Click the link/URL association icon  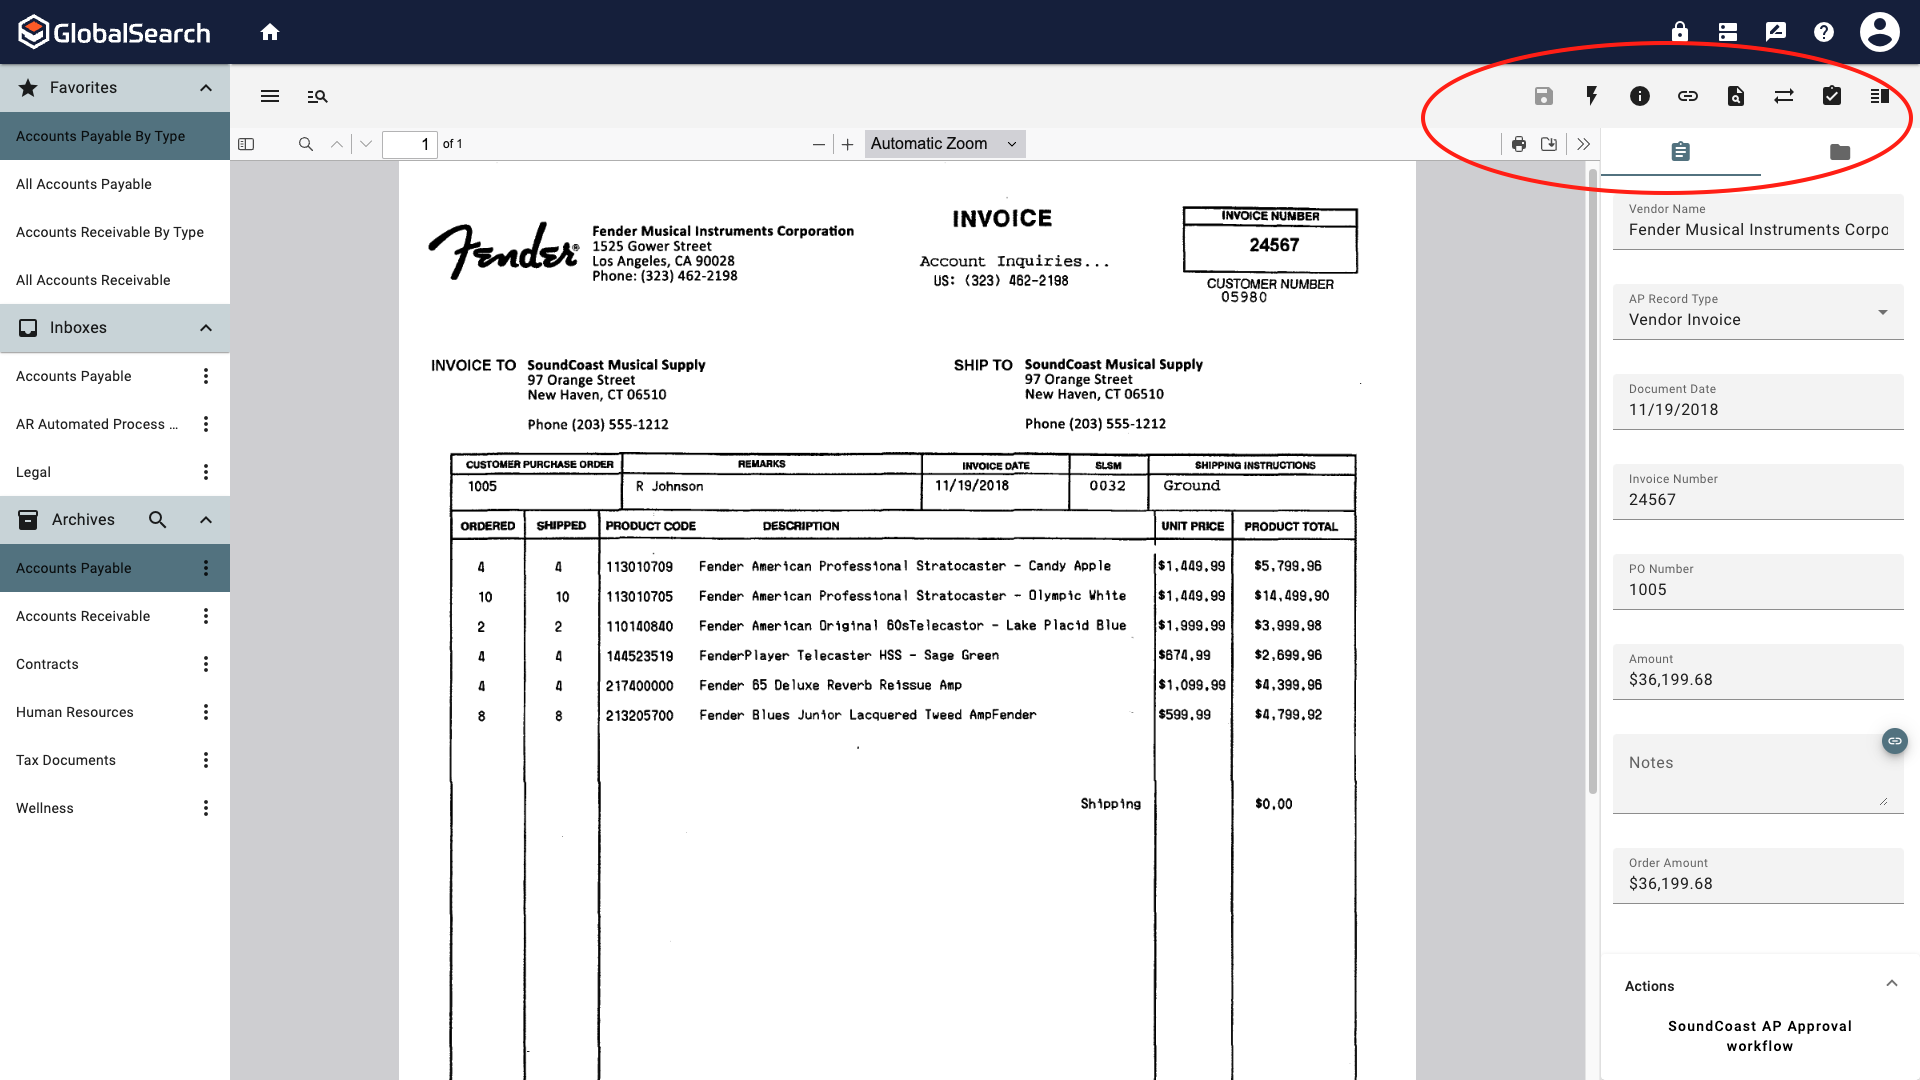(x=1687, y=96)
